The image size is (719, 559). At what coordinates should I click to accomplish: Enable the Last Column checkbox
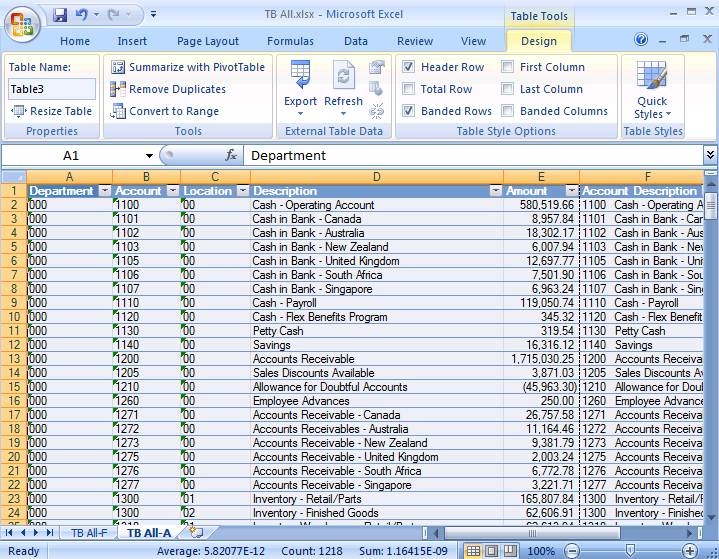507,89
